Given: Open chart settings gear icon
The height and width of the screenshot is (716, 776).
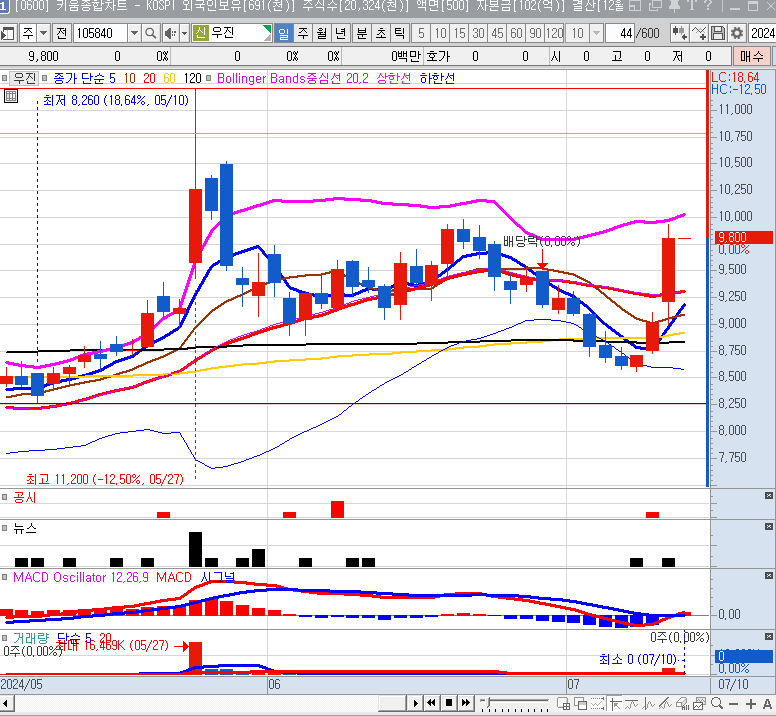Looking at the screenshot, I should click(737, 33).
